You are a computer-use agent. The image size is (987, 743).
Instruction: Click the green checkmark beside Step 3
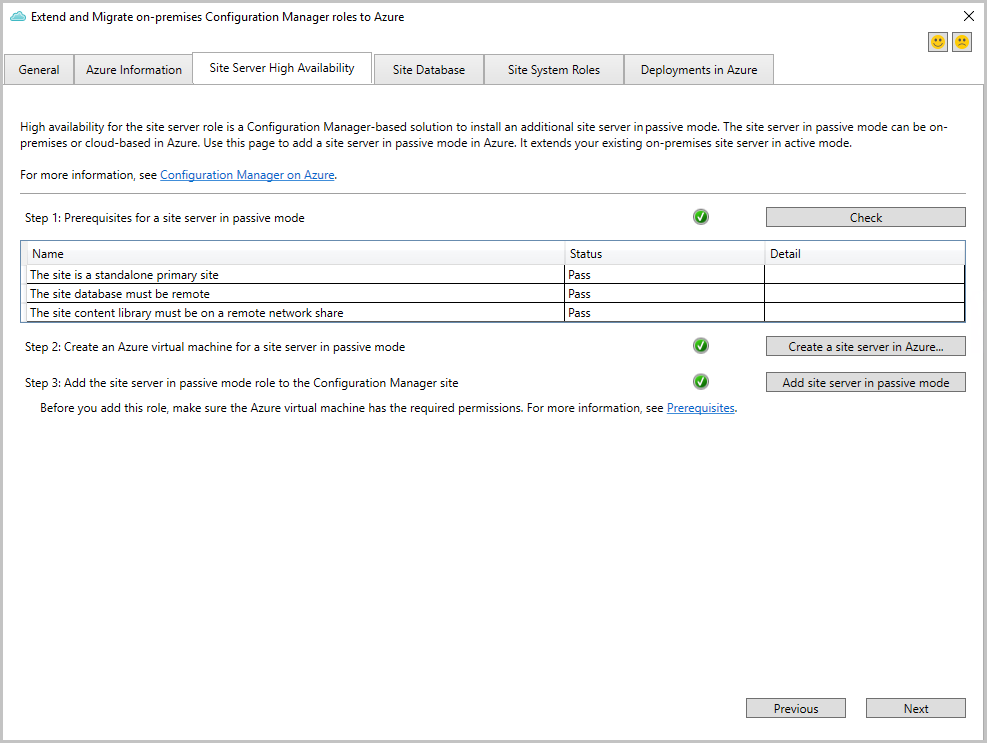pyautogui.click(x=701, y=382)
